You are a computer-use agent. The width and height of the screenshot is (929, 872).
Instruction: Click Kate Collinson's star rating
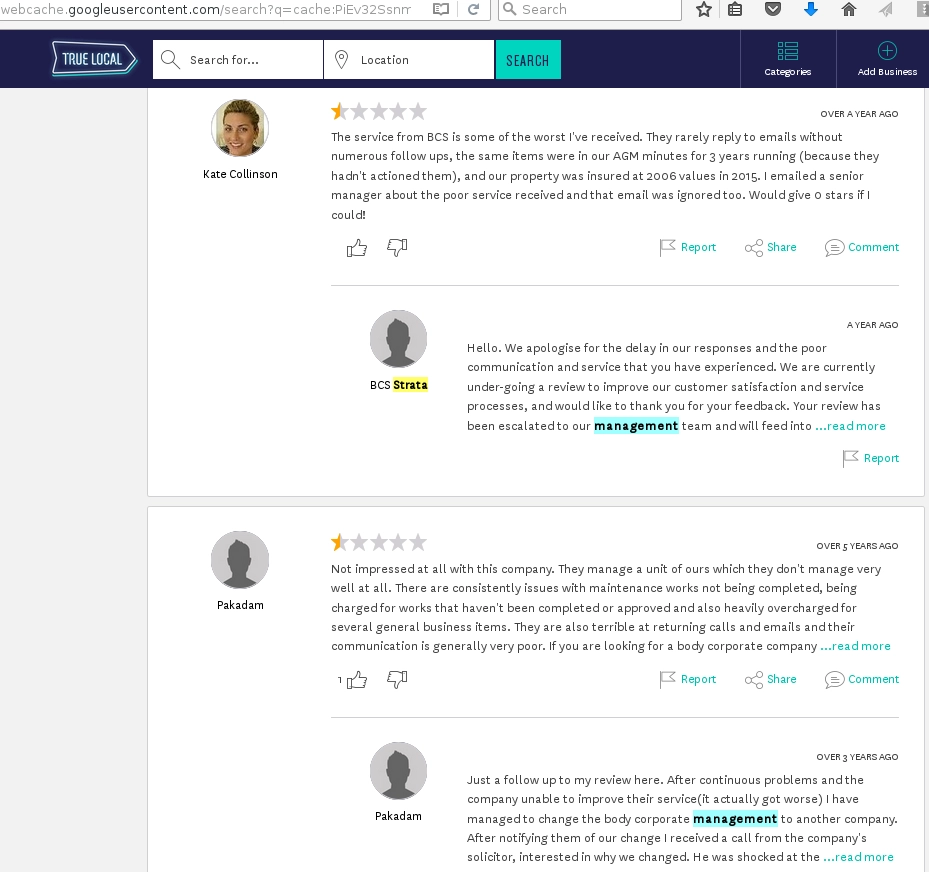click(379, 111)
